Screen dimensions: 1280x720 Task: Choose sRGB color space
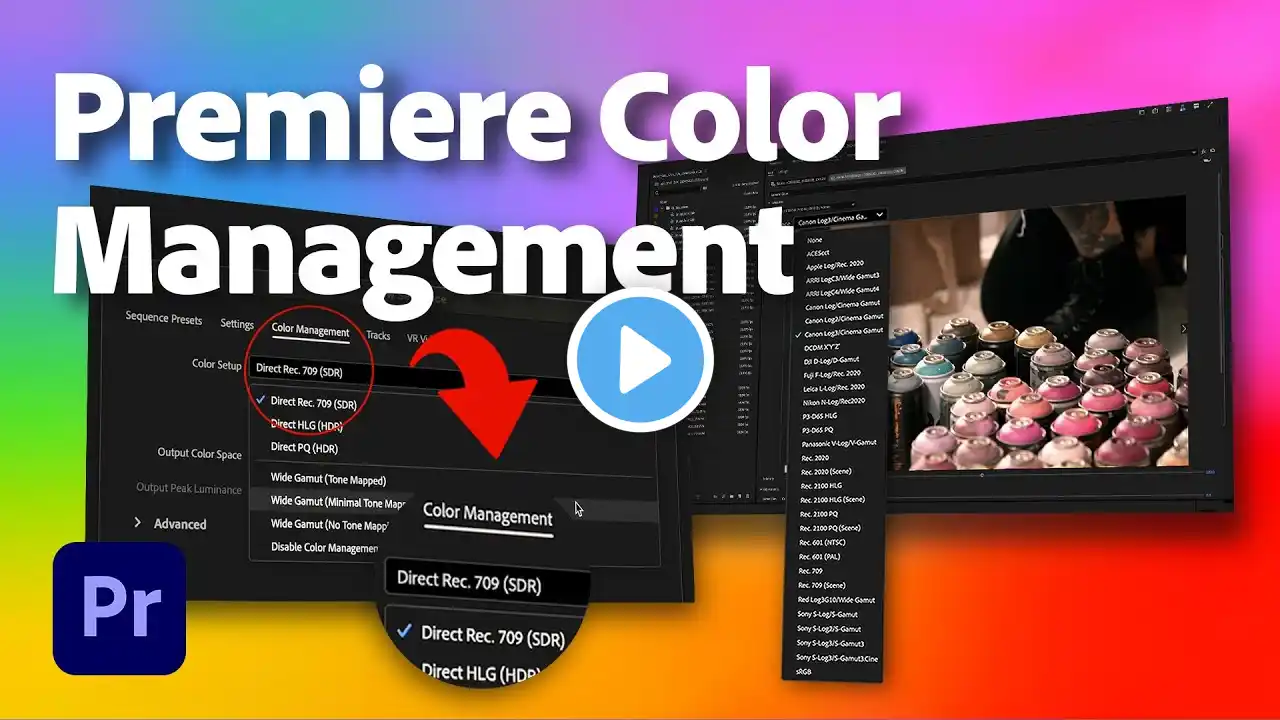point(804,672)
